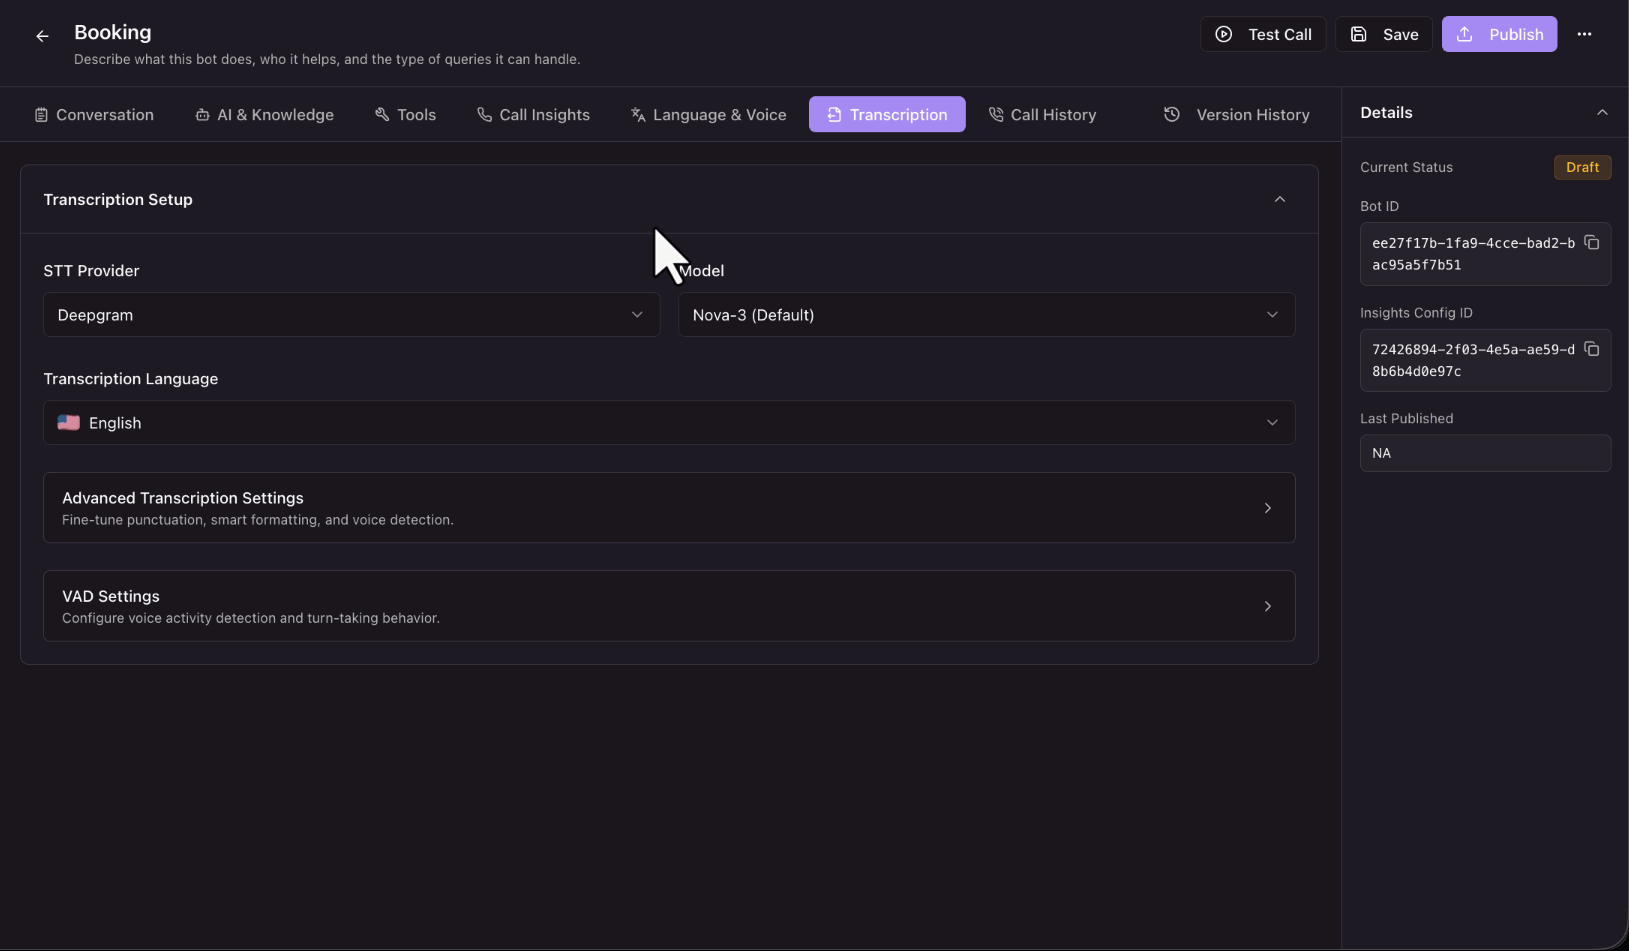The height and width of the screenshot is (951, 1629).
Task: Click the AI & Knowledge robot icon
Action: point(202,115)
